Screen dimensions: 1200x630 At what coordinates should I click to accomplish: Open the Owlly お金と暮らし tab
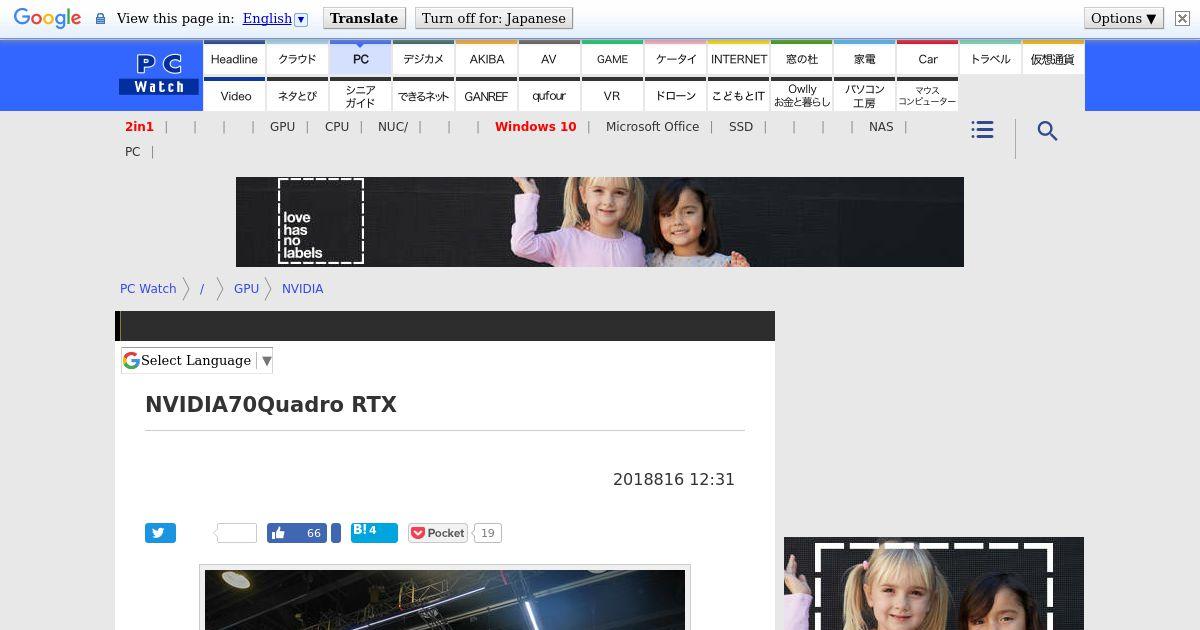[801, 95]
